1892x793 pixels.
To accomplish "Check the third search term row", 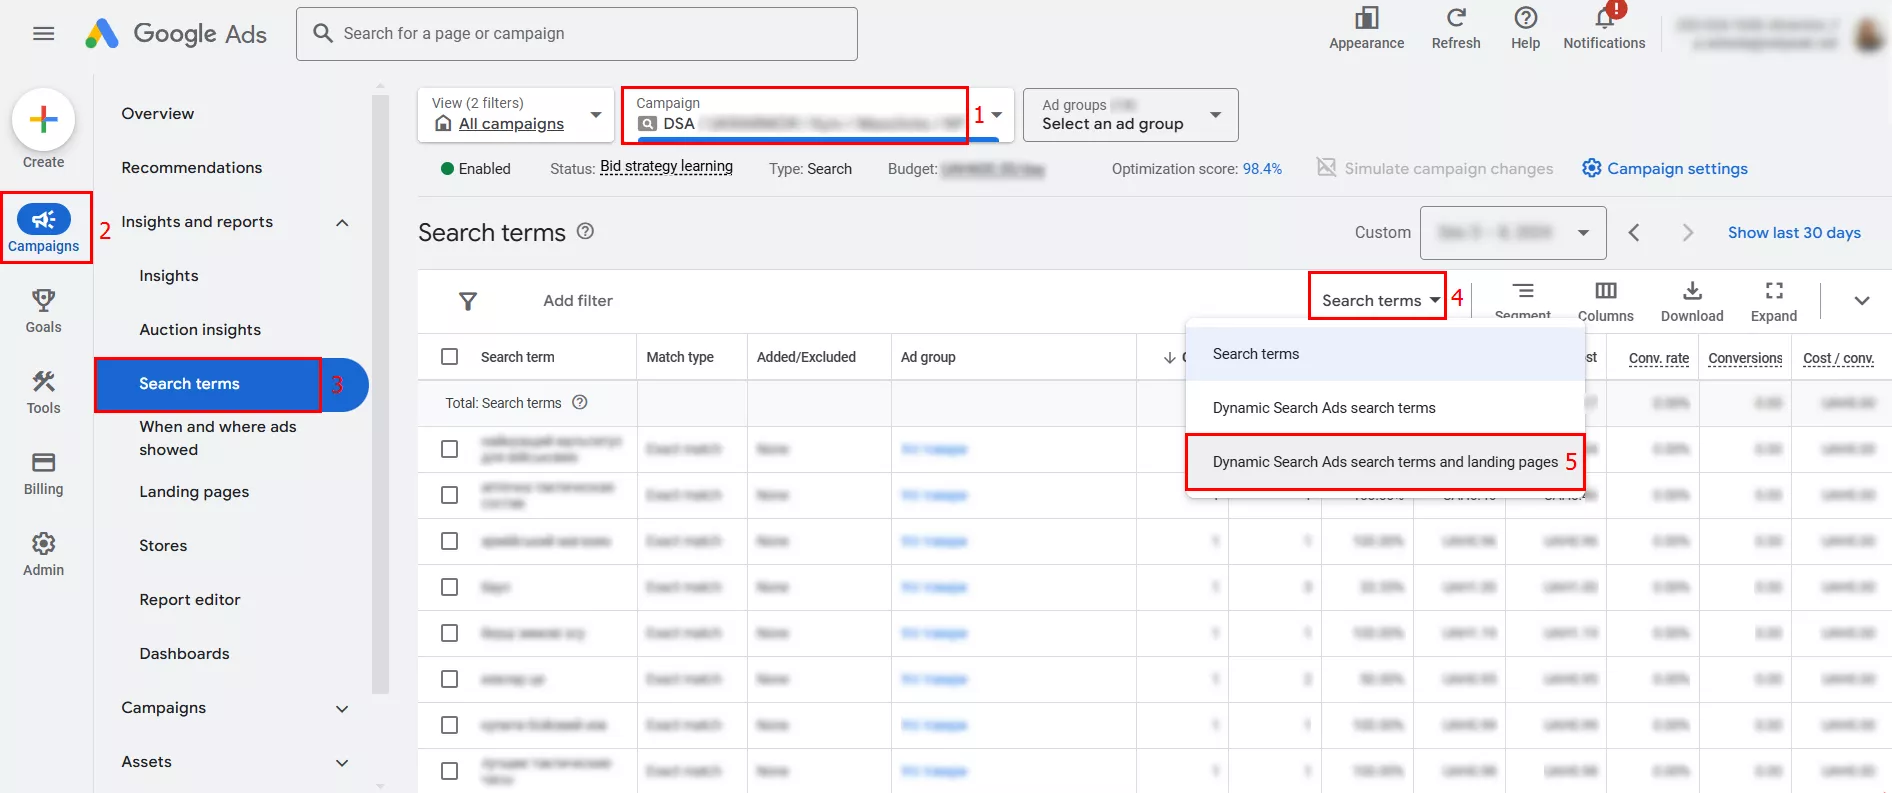I will click(450, 541).
